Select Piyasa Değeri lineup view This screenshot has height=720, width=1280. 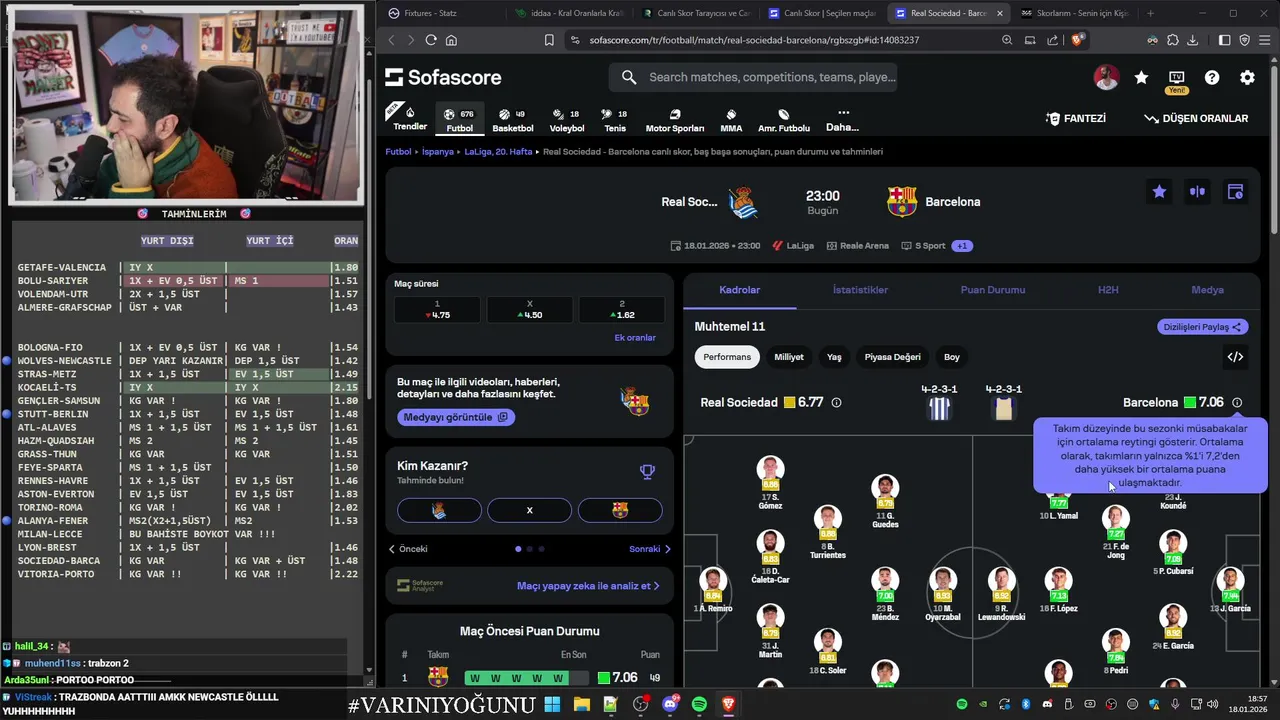pos(892,357)
